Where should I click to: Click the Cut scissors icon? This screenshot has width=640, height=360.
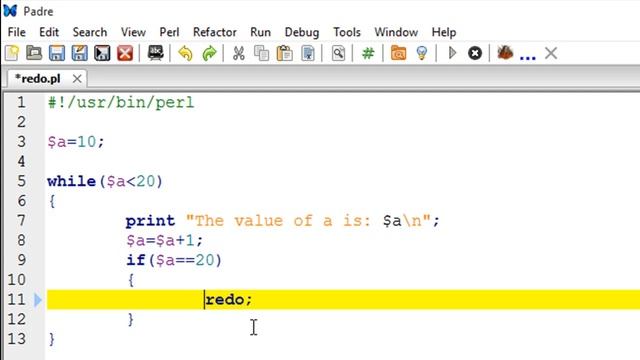(239, 53)
